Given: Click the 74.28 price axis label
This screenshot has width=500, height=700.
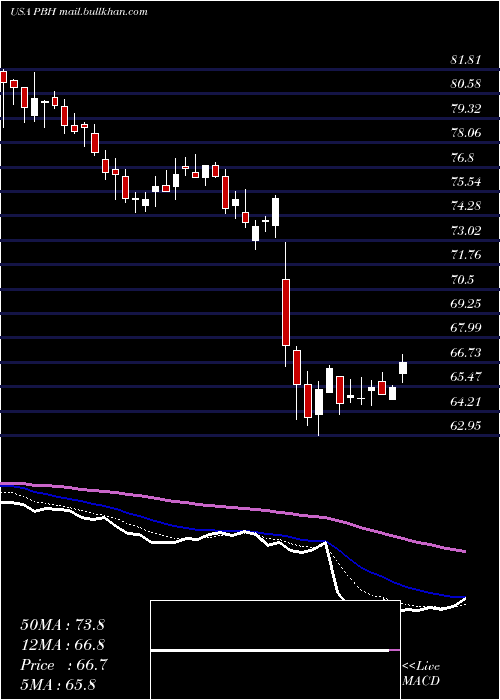Looking at the screenshot, I should pos(466,206).
